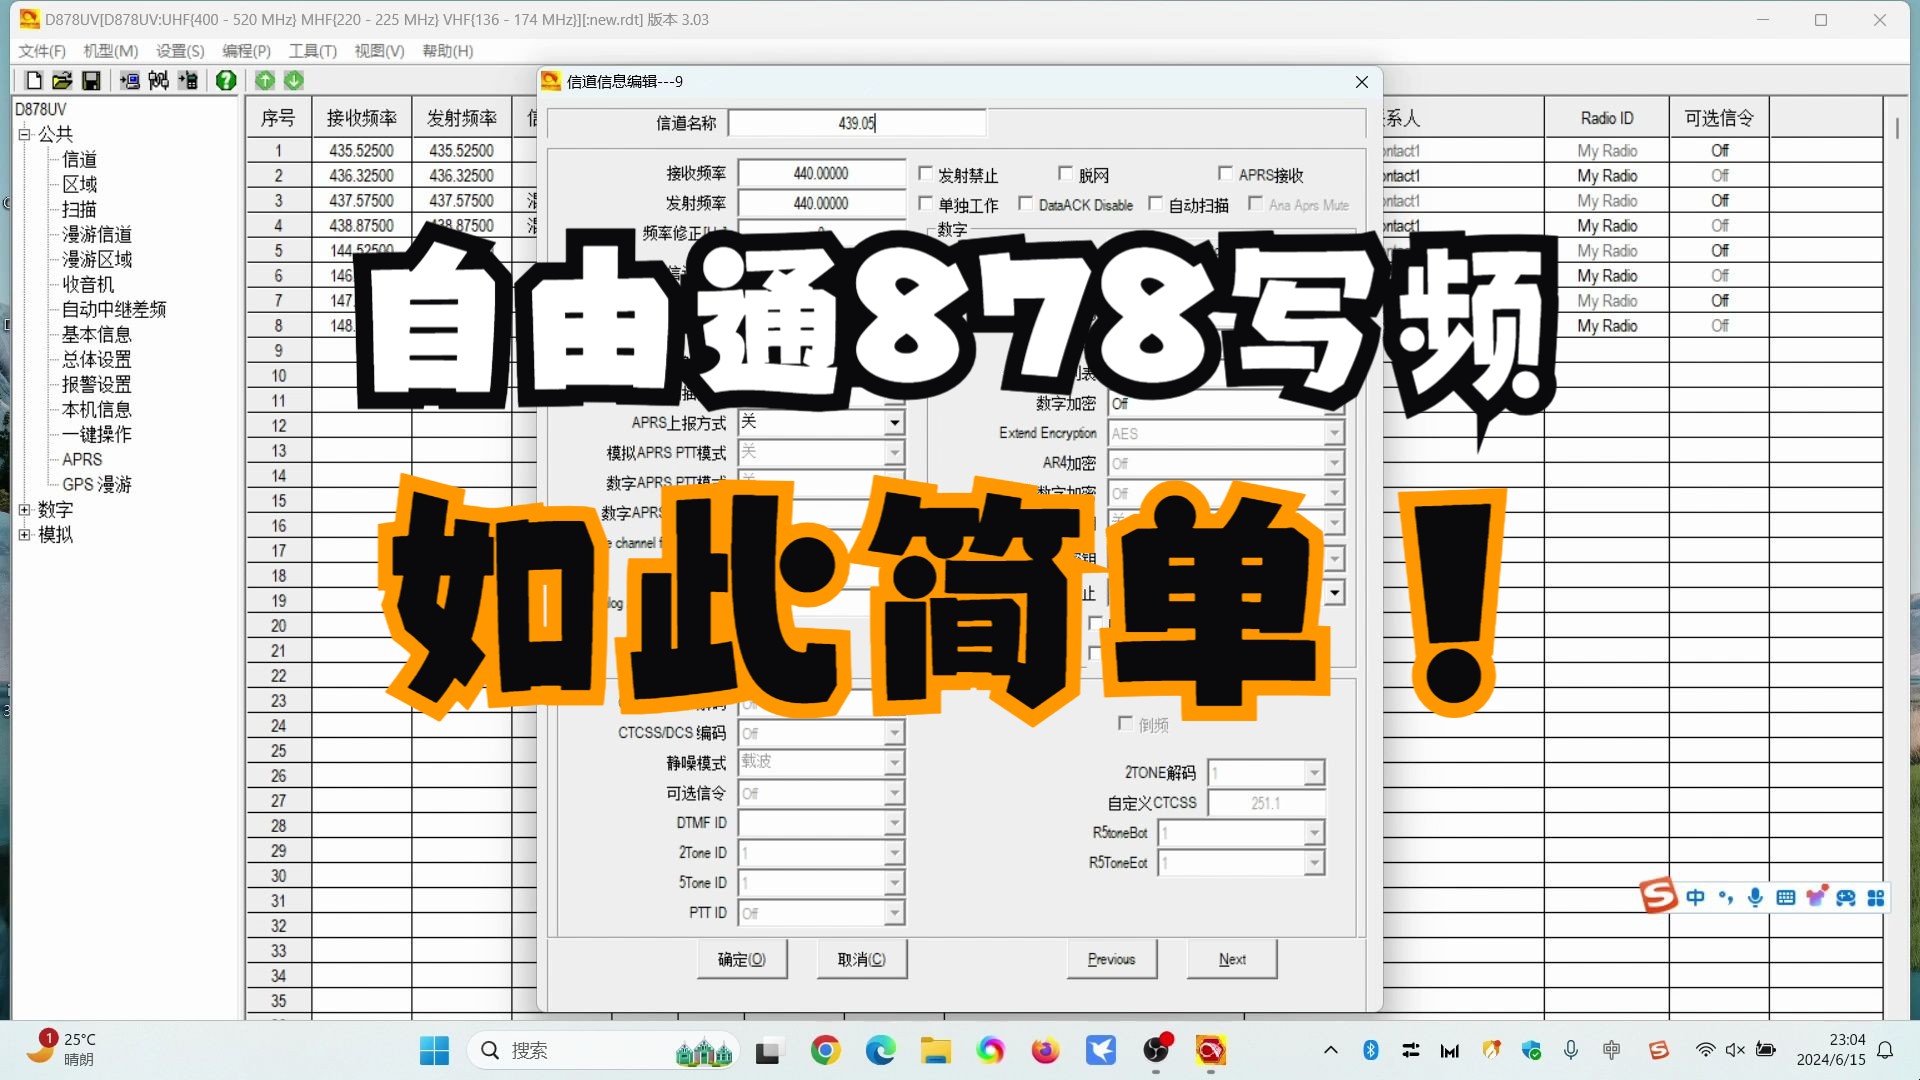Select 漫游信道 in the tree
Viewport: 1920px width, 1080px height.
(97, 234)
